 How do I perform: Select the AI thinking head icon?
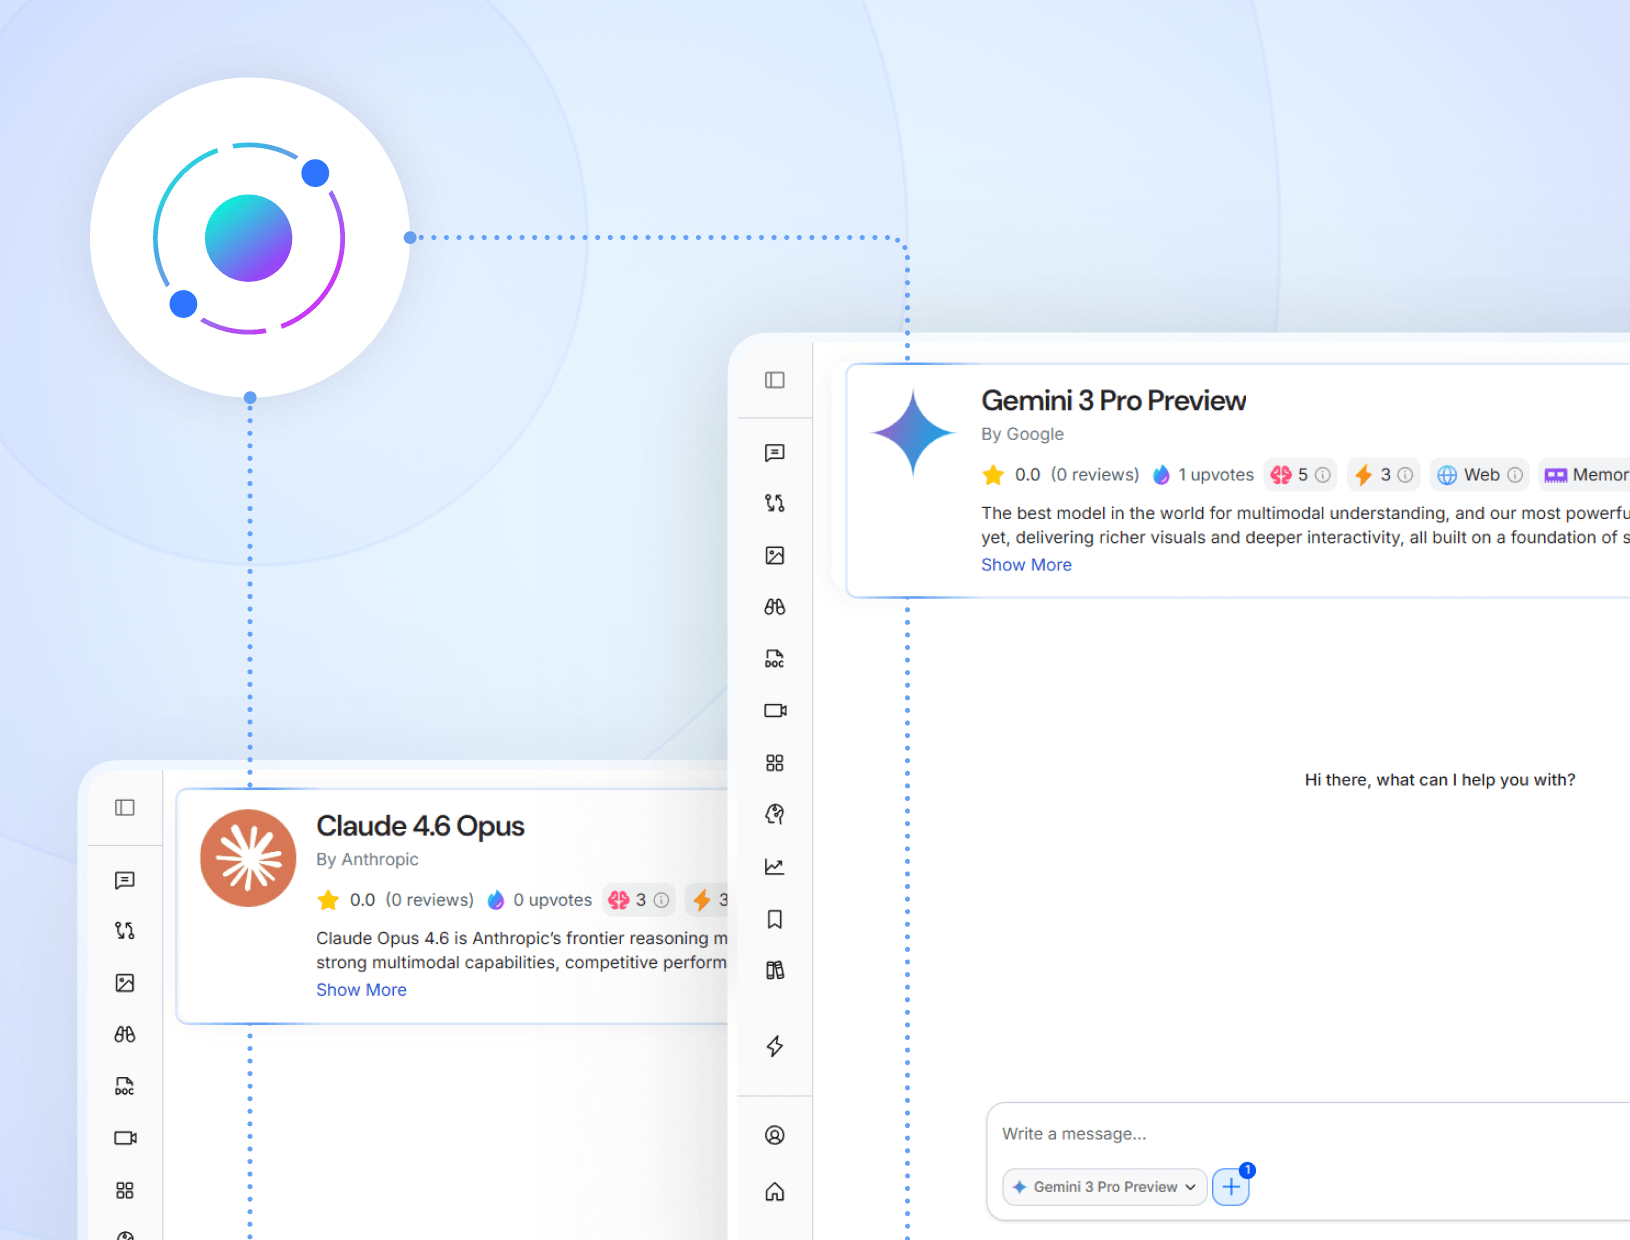pos(775,813)
